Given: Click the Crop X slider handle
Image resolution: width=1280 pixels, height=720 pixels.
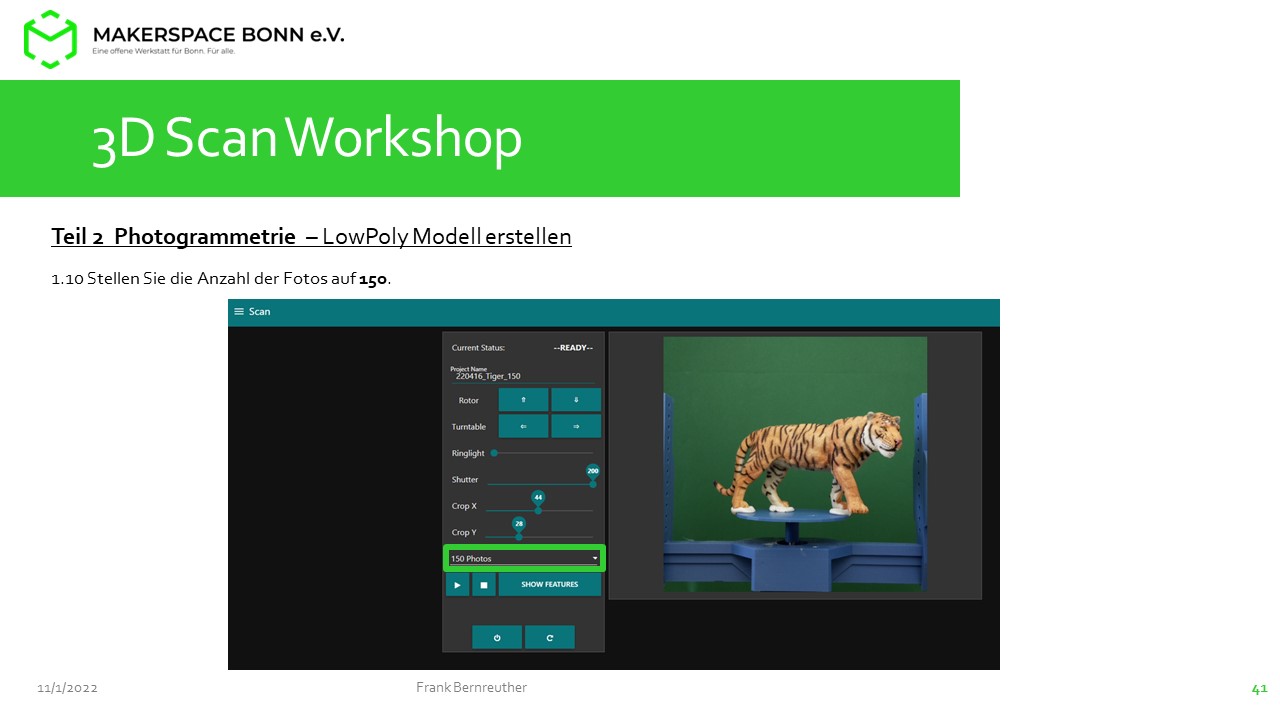Looking at the screenshot, I should coord(538,510).
